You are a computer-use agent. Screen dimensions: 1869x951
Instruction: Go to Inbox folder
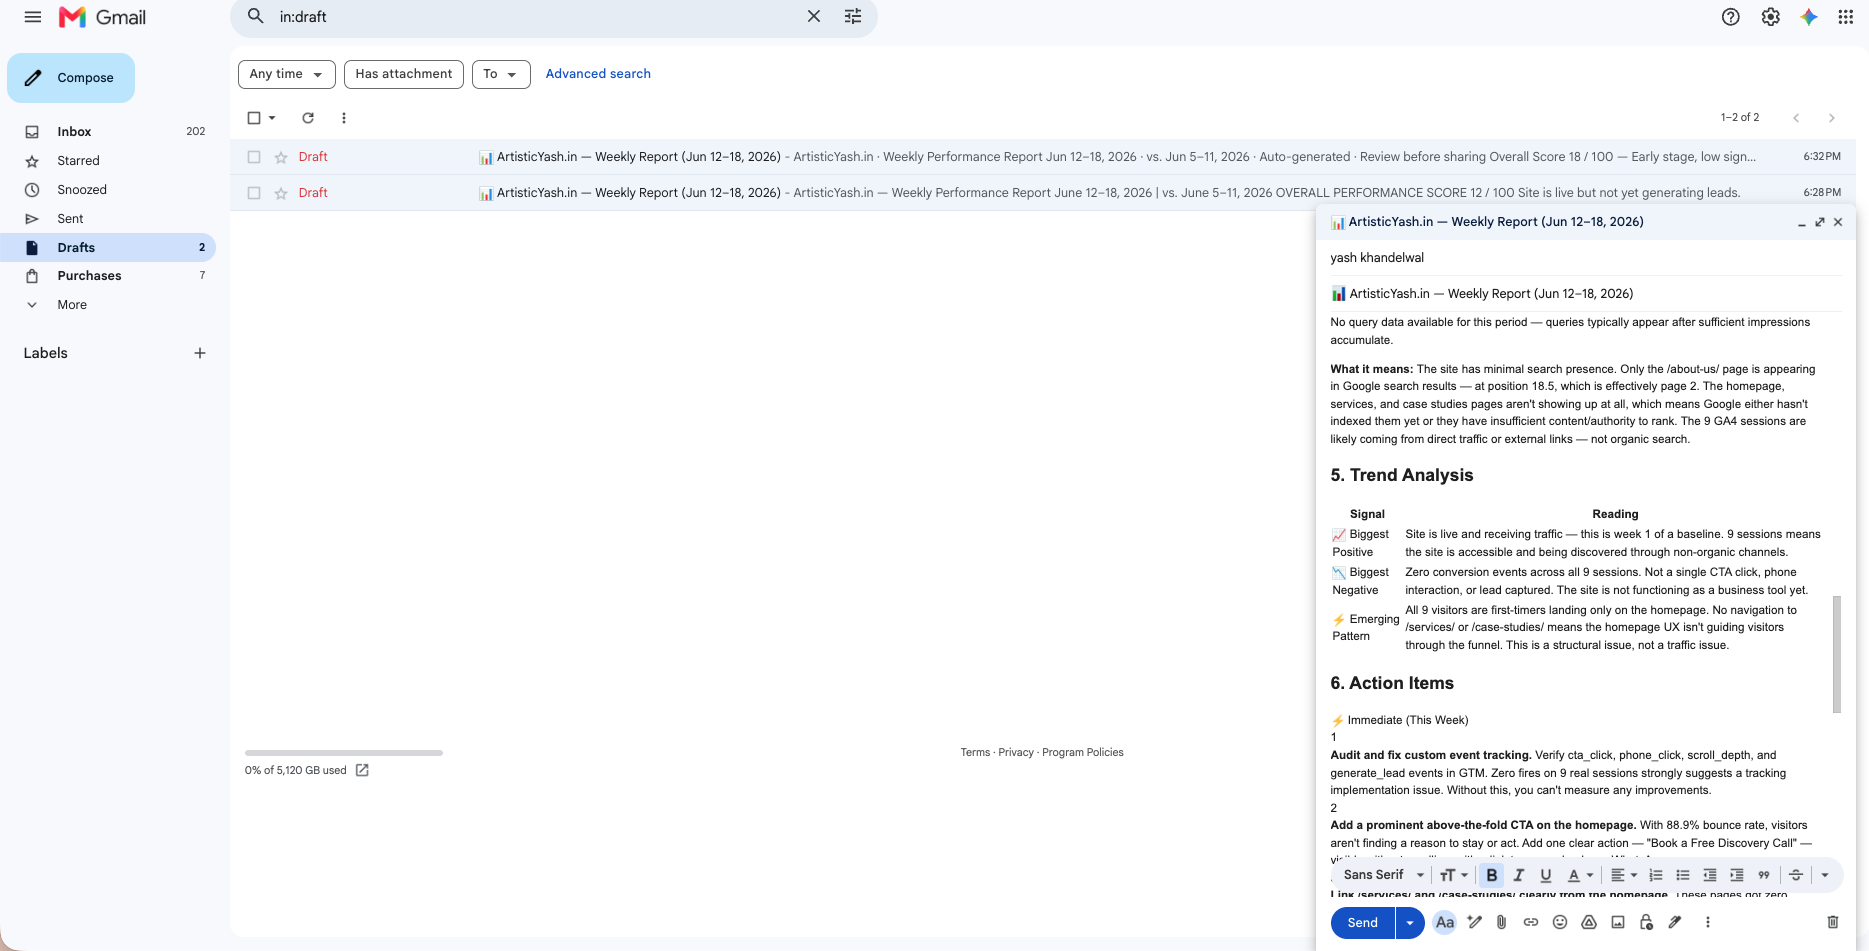pos(108,132)
